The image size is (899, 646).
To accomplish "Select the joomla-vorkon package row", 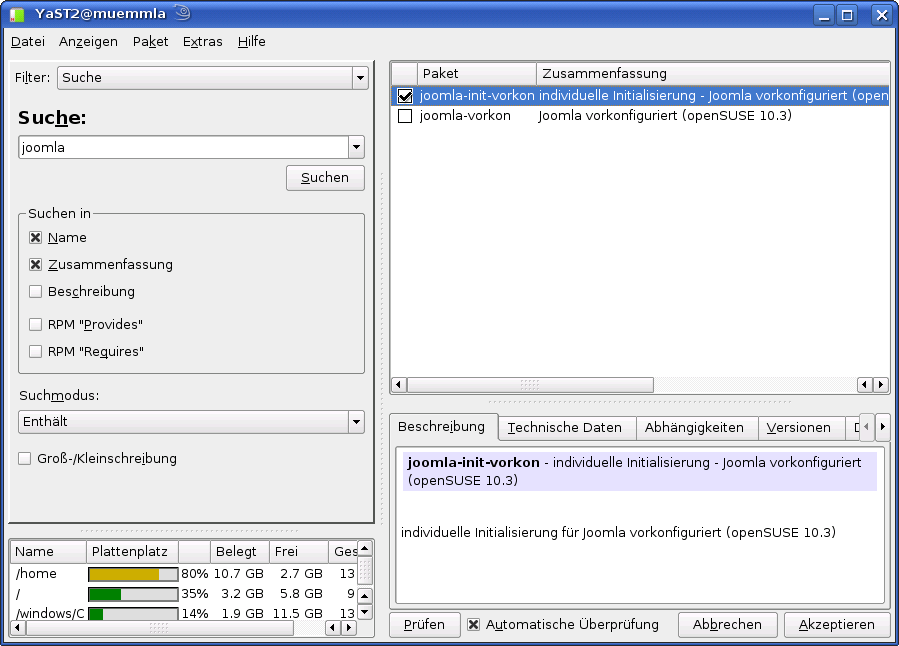I will [x=640, y=116].
